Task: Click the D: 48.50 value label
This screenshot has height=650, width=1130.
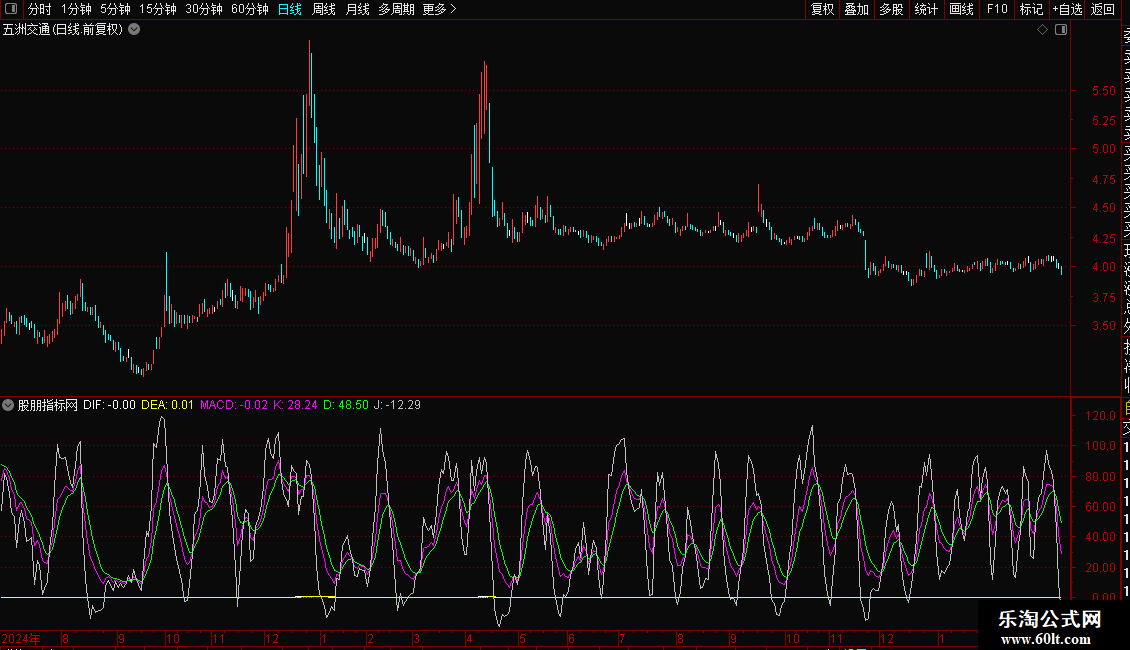Action: (x=345, y=405)
